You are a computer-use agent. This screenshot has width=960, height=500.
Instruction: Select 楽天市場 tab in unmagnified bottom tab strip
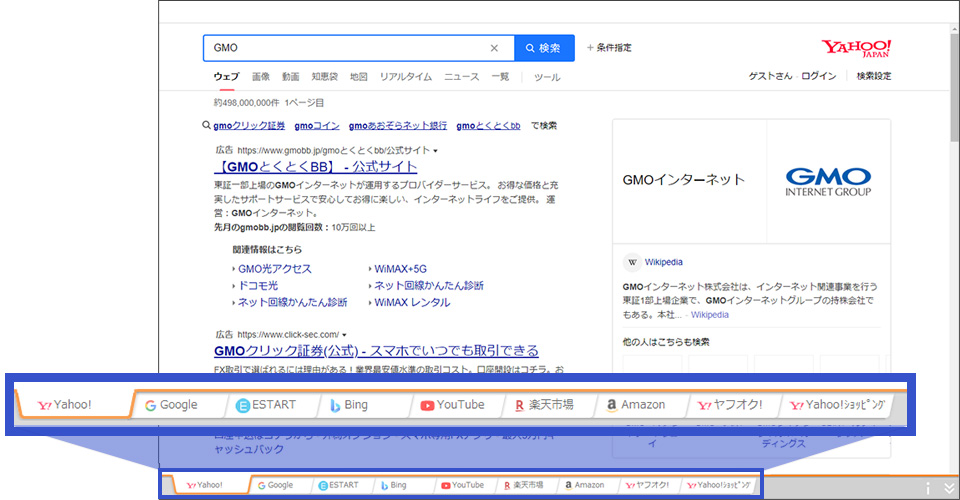tap(524, 485)
